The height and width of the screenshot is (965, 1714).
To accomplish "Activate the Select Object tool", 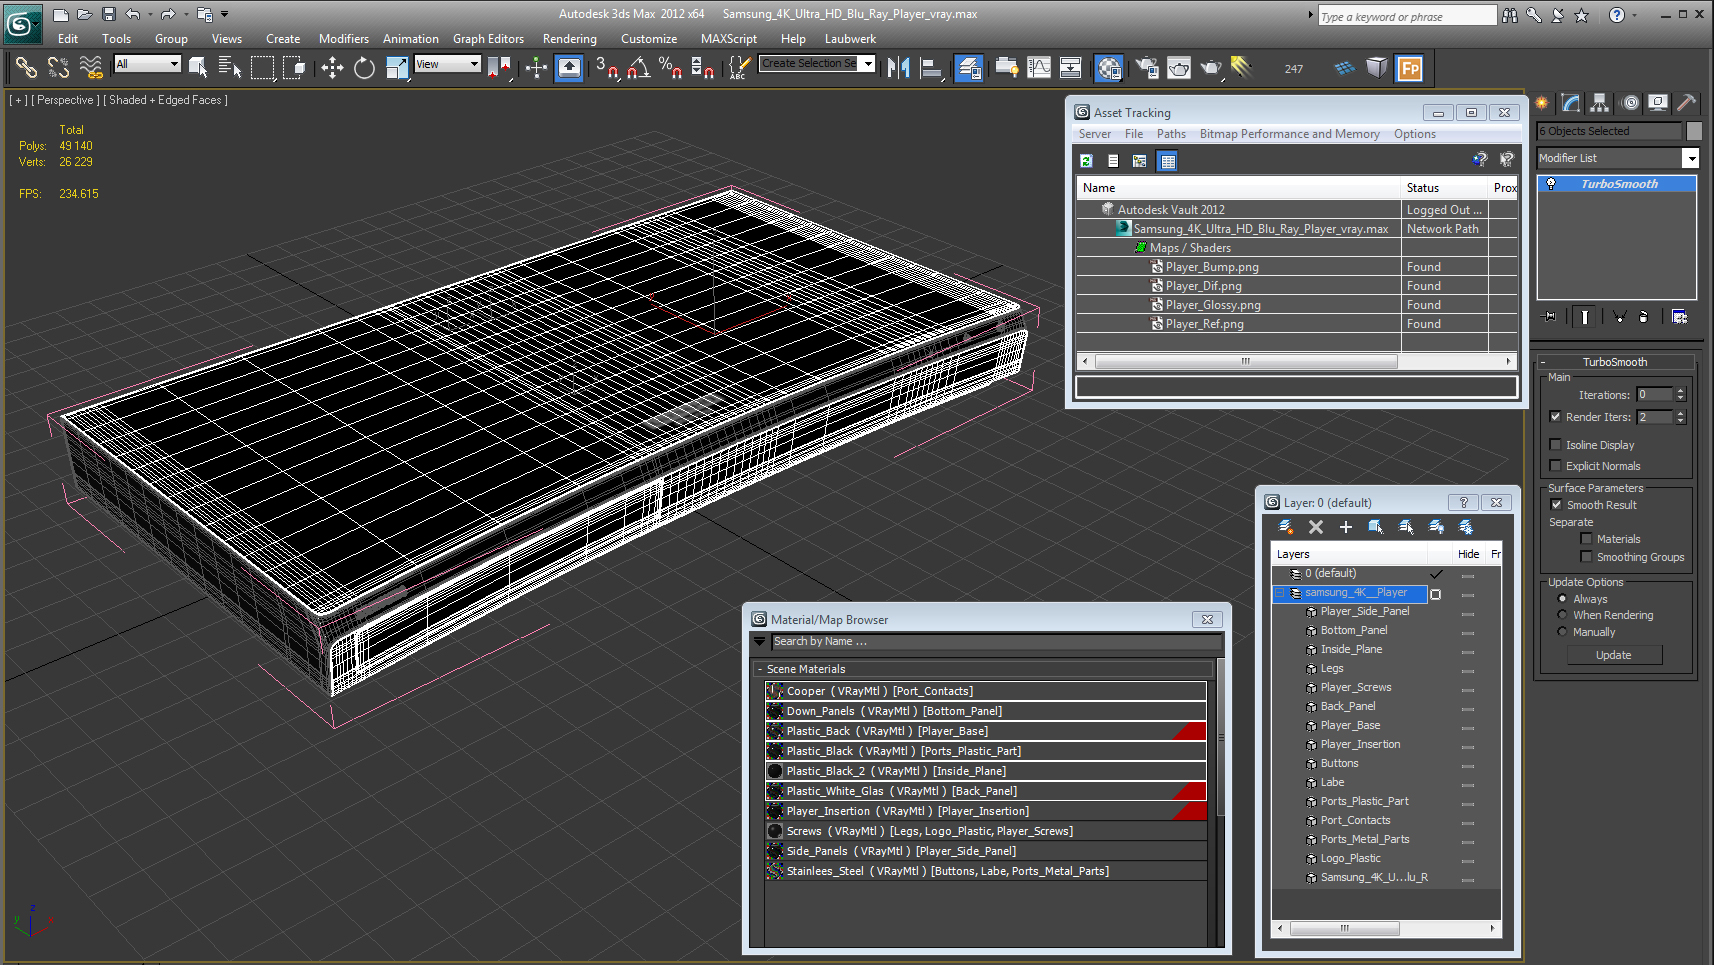I will [x=198, y=67].
